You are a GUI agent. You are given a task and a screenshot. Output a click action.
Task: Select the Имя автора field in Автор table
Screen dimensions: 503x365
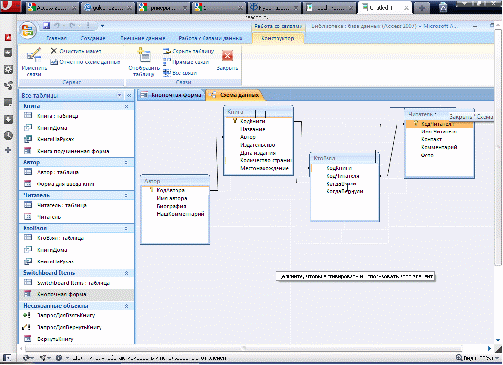point(172,198)
